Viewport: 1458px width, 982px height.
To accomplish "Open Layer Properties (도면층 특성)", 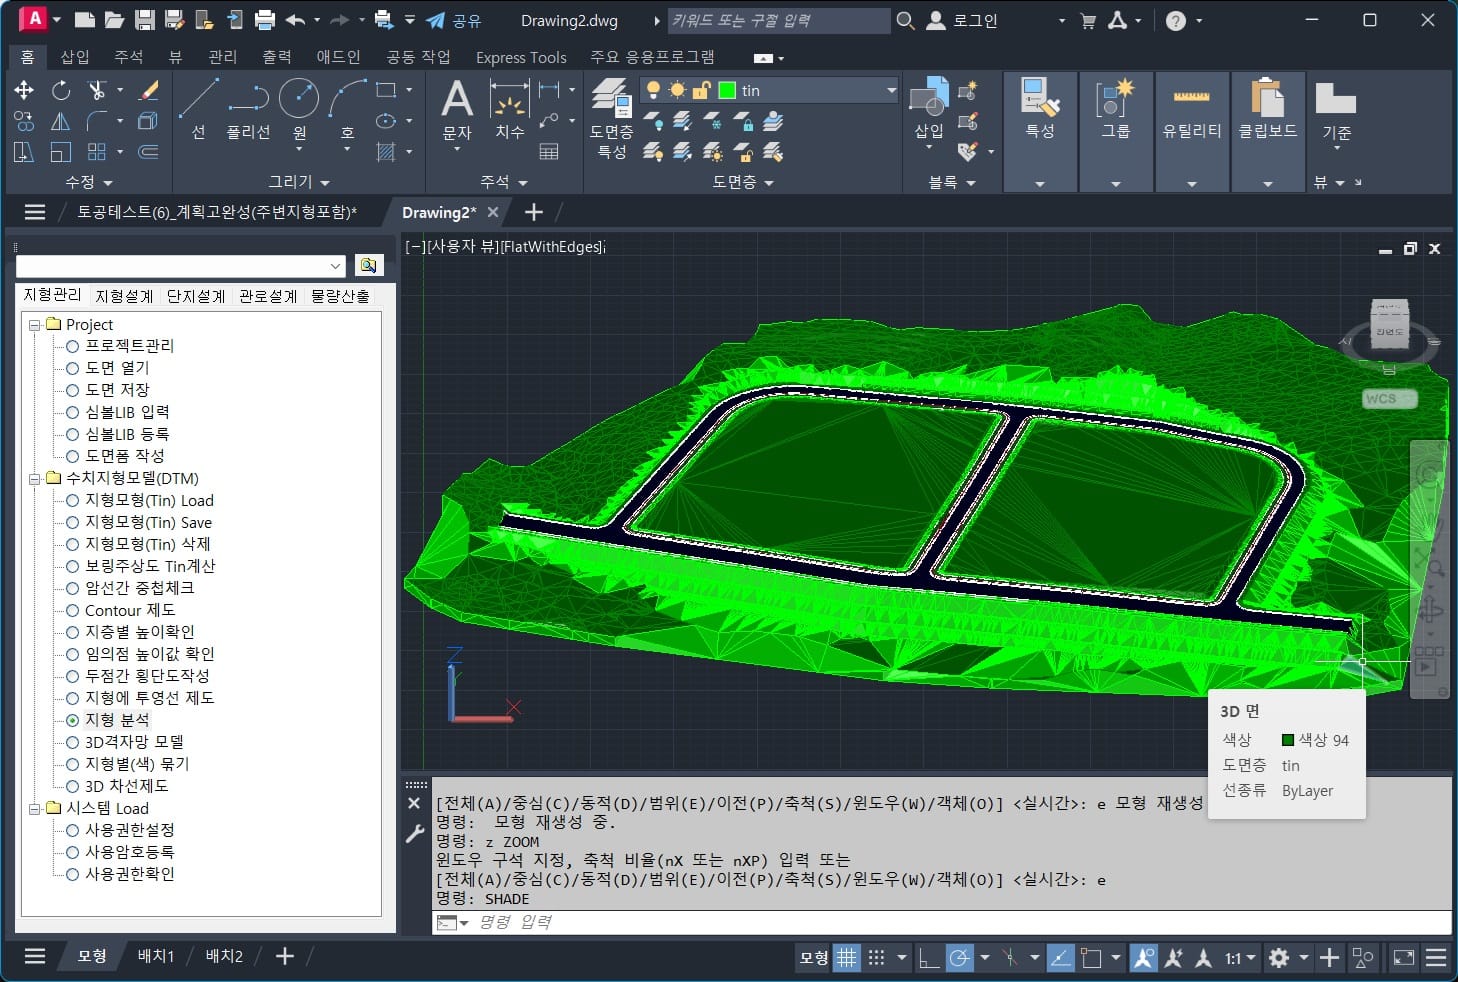I will click(x=611, y=118).
